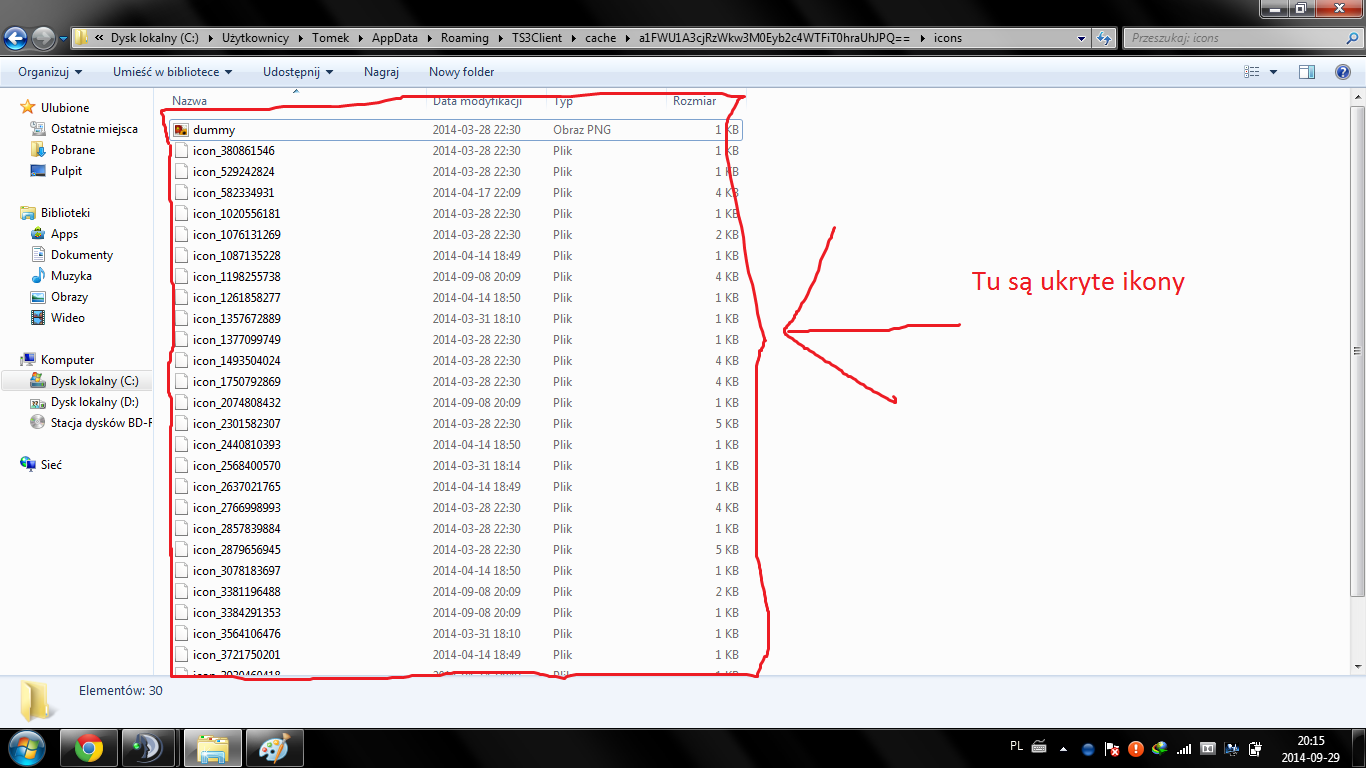Open the Wideo library
This screenshot has height=768, width=1366.
68,318
